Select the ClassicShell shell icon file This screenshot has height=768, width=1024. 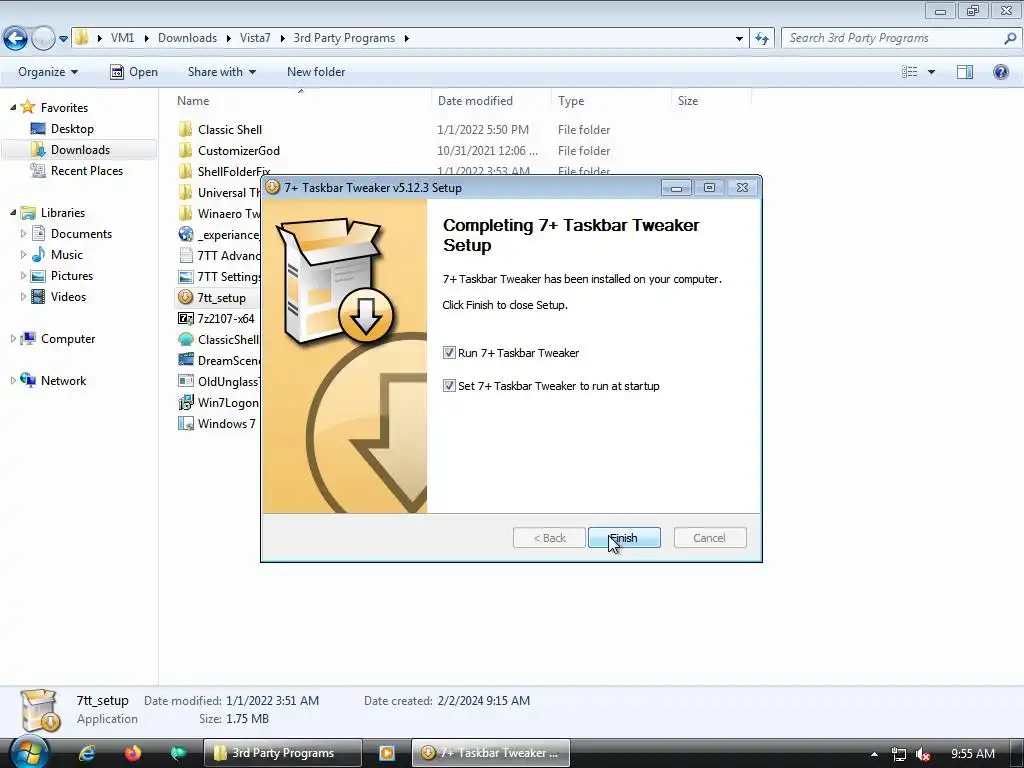[x=186, y=339]
